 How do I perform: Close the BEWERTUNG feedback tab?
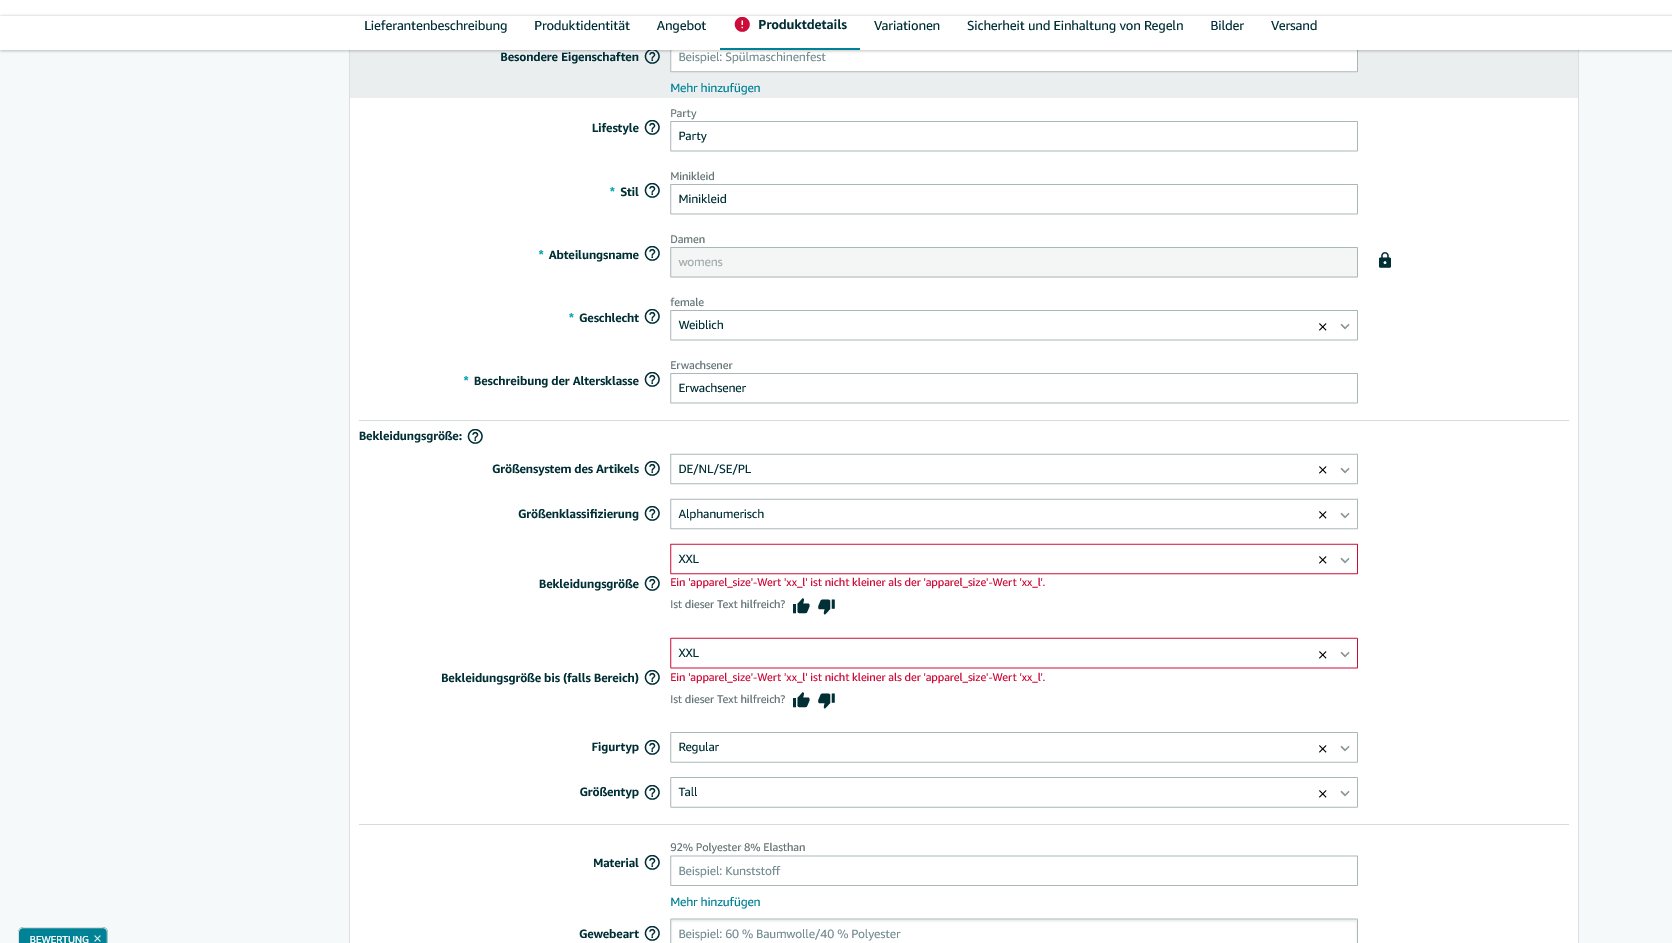[x=97, y=938]
